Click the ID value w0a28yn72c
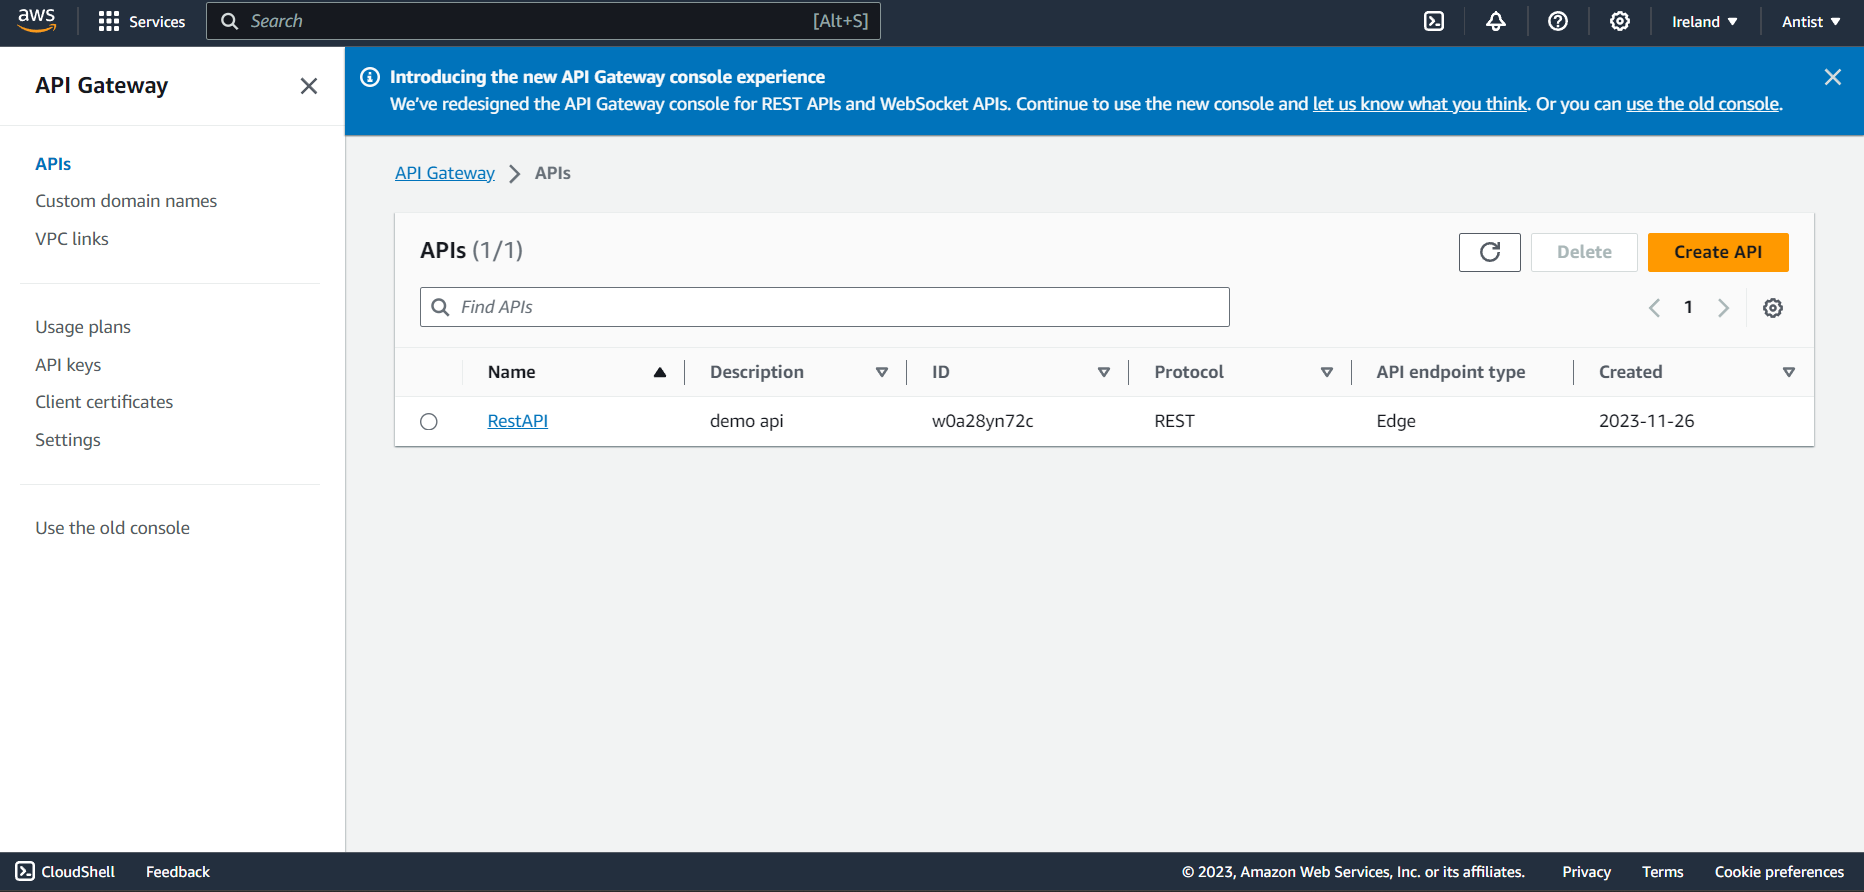Image resolution: width=1864 pixels, height=892 pixels. 983,421
